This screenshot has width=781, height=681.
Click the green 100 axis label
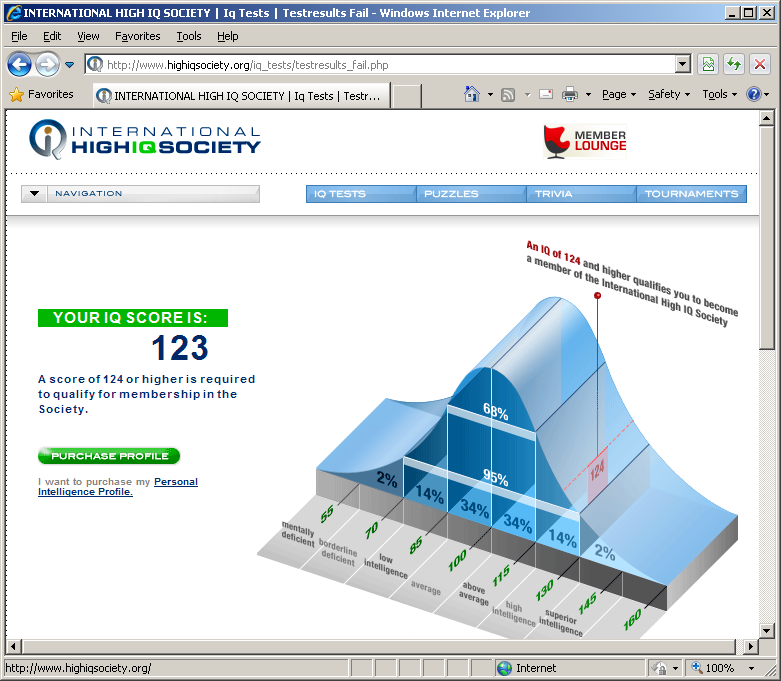click(457, 560)
